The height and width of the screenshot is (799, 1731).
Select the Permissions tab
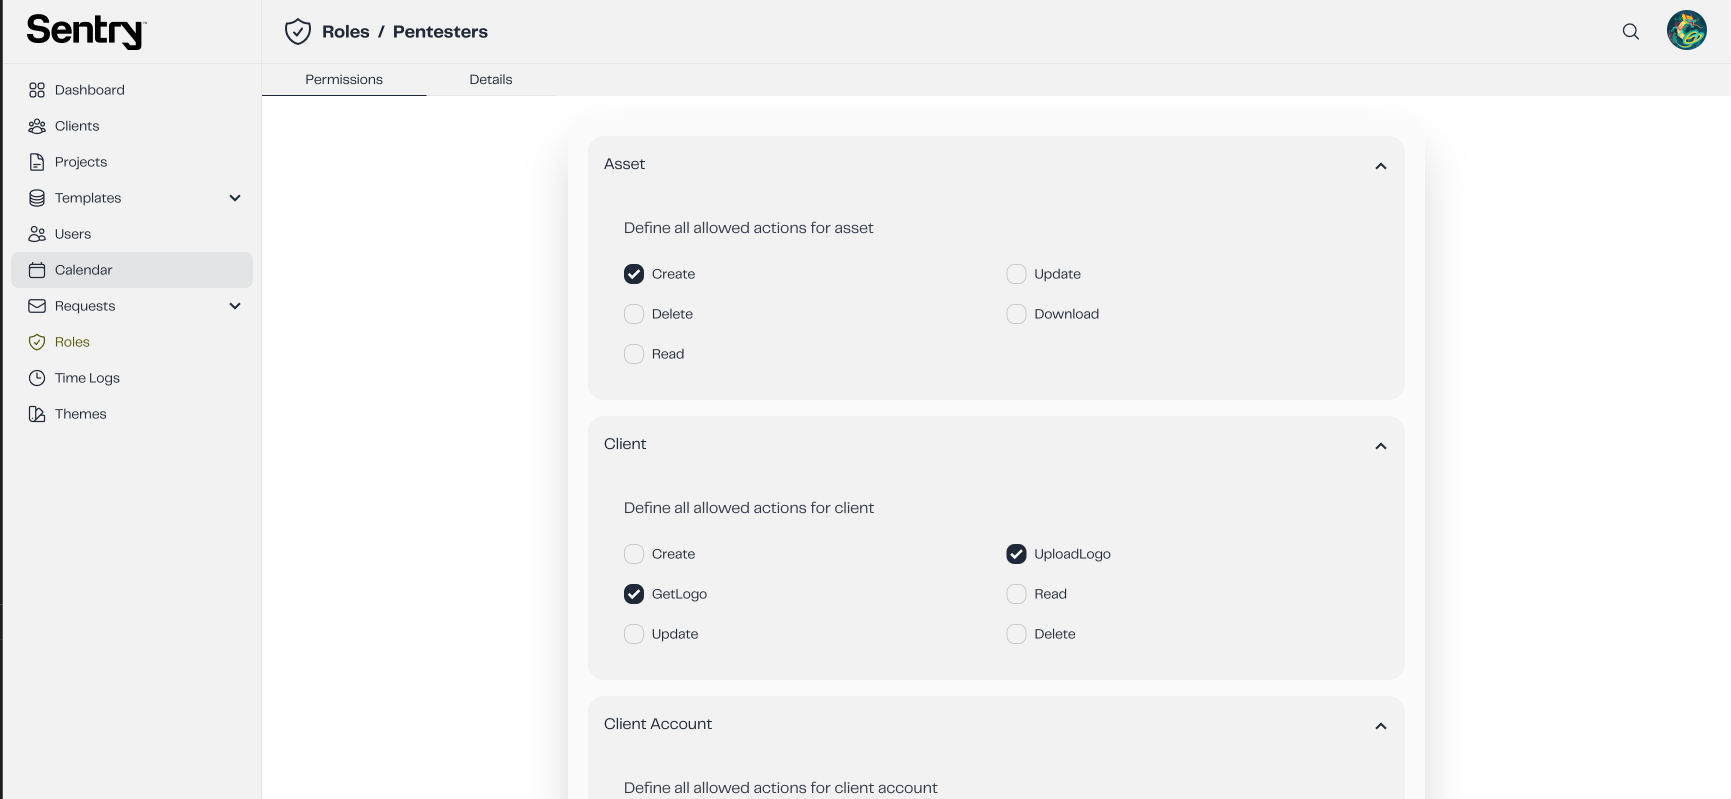[344, 80]
